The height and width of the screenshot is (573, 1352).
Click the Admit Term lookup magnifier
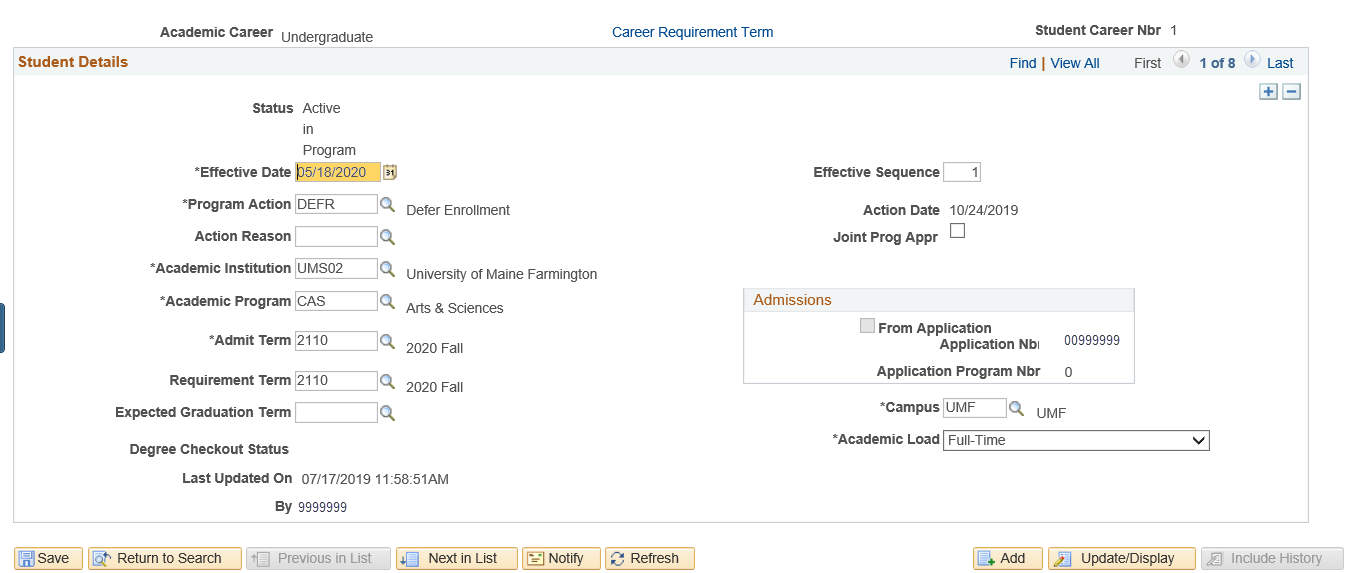387,341
